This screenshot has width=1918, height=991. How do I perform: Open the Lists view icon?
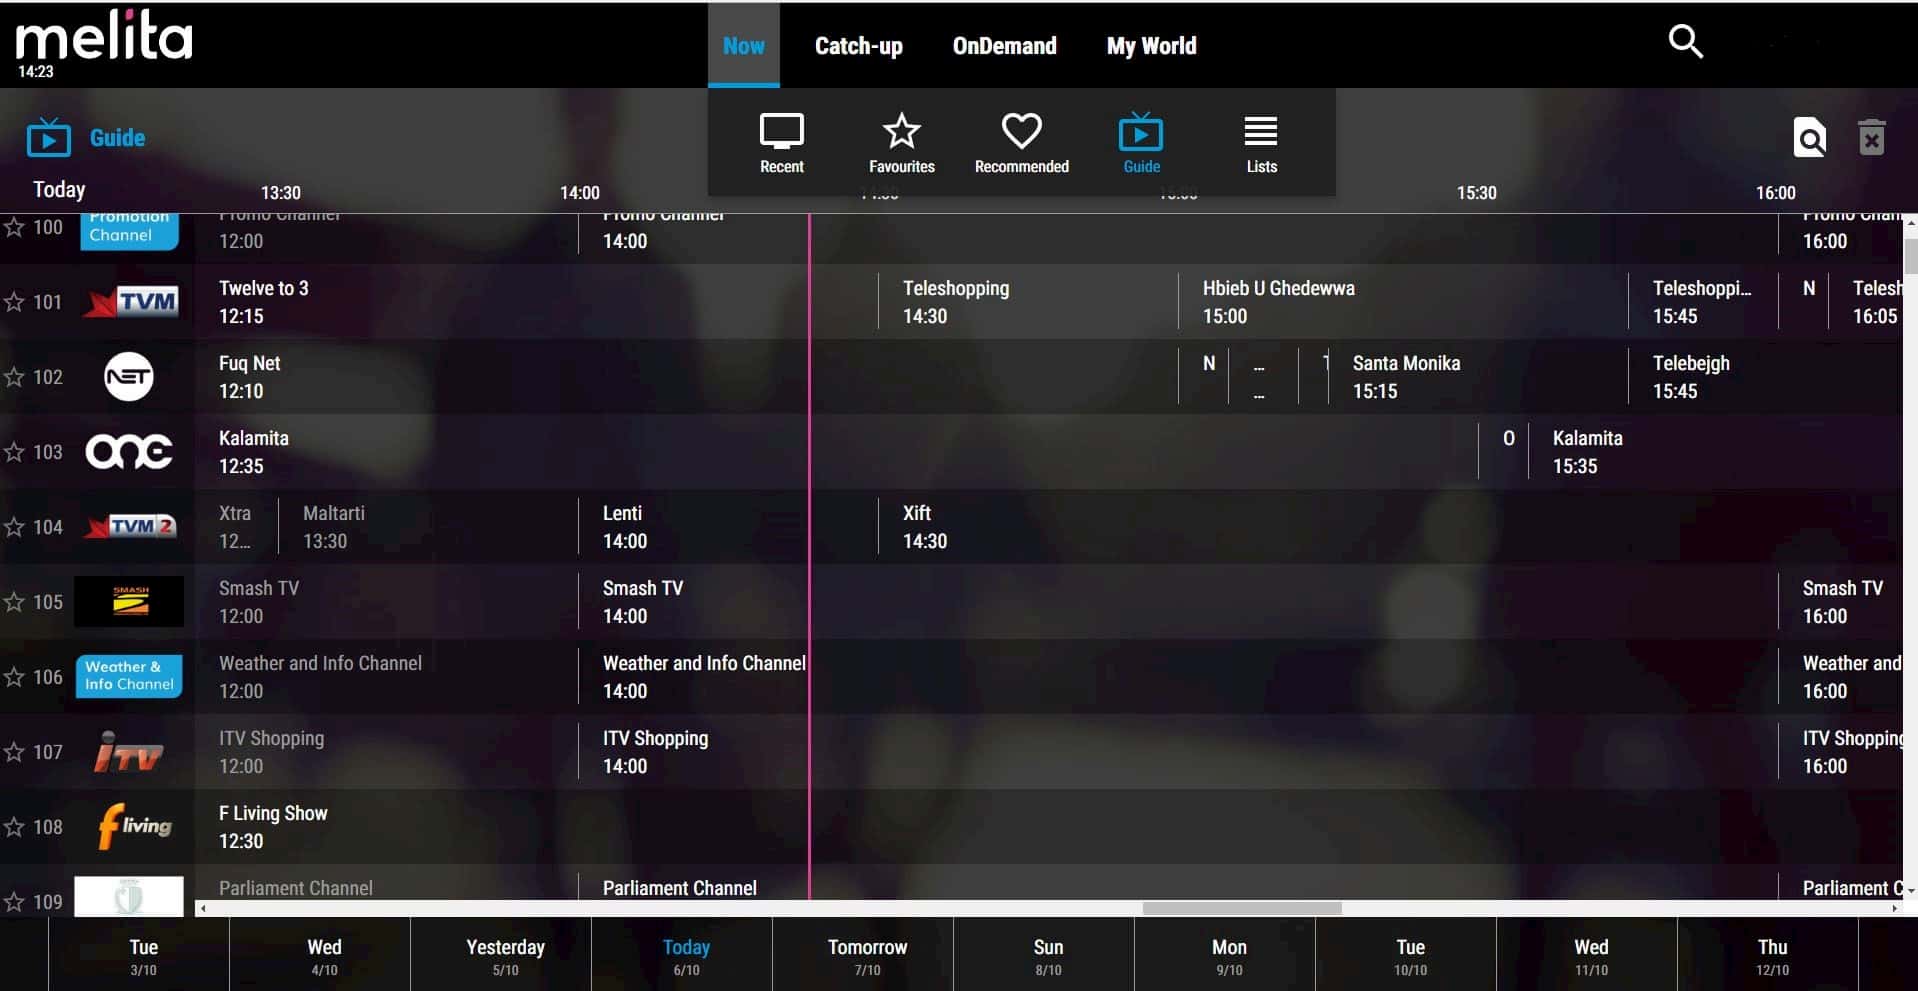pyautogui.click(x=1260, y=143)
